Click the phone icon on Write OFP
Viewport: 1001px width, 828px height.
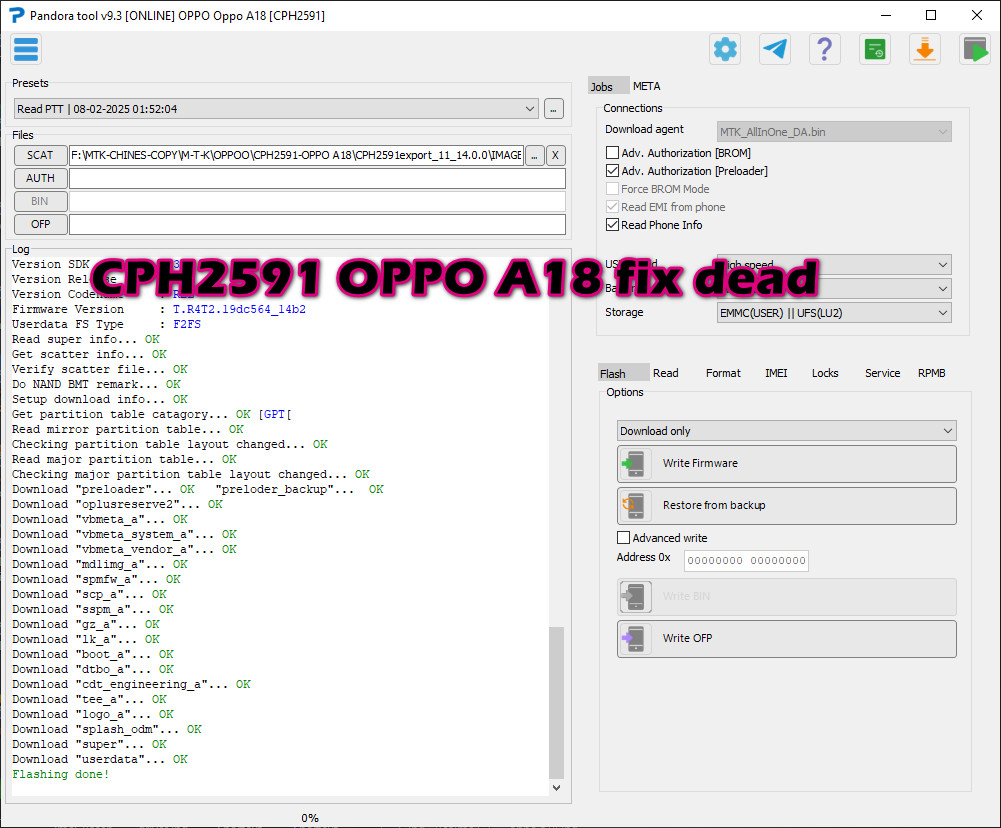[x=635, y=638]
